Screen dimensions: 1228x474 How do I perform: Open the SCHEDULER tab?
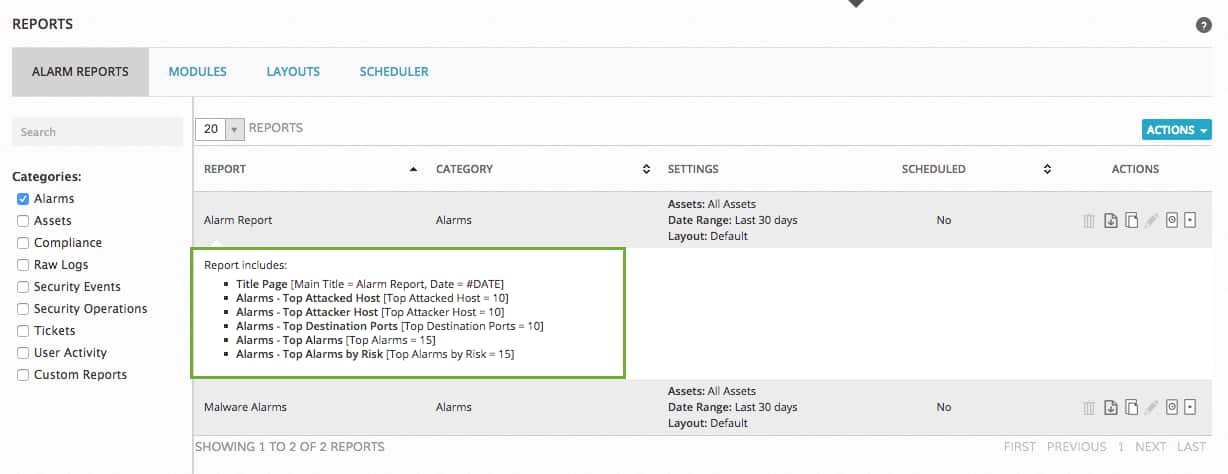(394, 72)
